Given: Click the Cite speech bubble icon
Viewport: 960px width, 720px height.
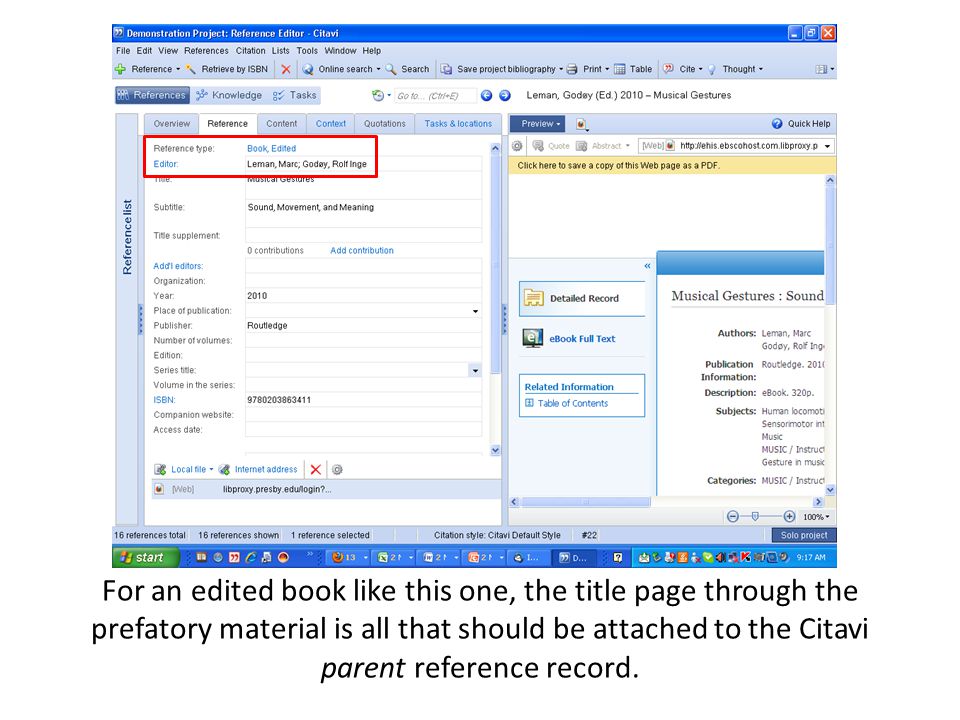Looking at the screenshot, I should (669, 69).
